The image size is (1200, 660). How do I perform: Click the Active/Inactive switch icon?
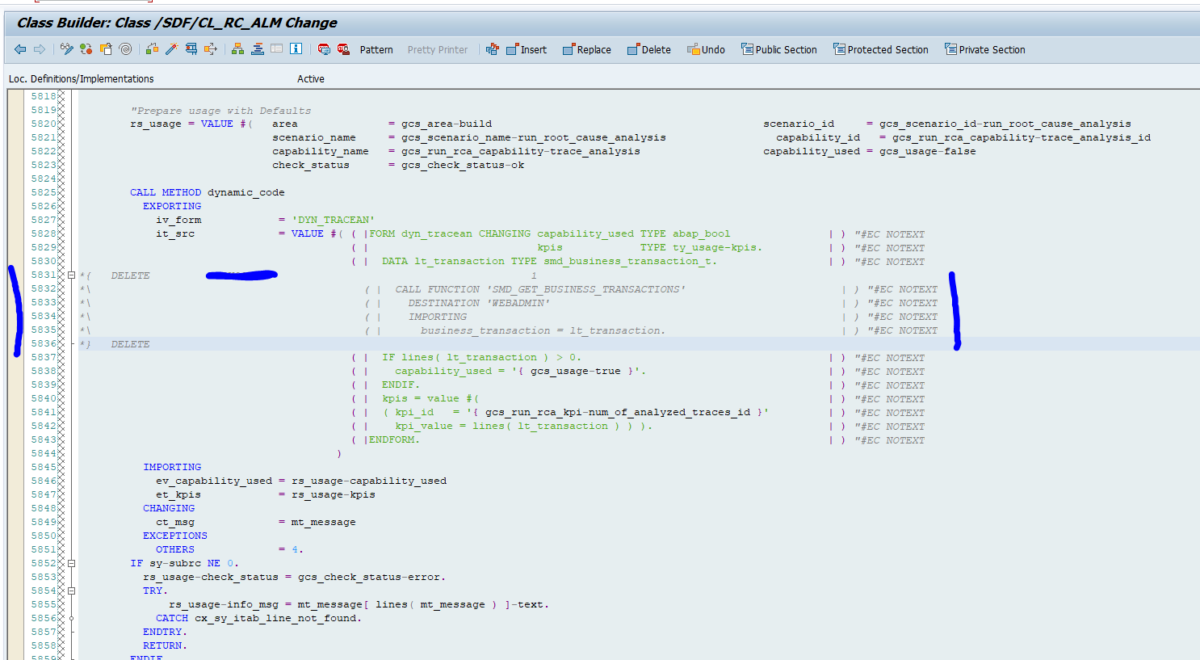[x=86, y=49]
